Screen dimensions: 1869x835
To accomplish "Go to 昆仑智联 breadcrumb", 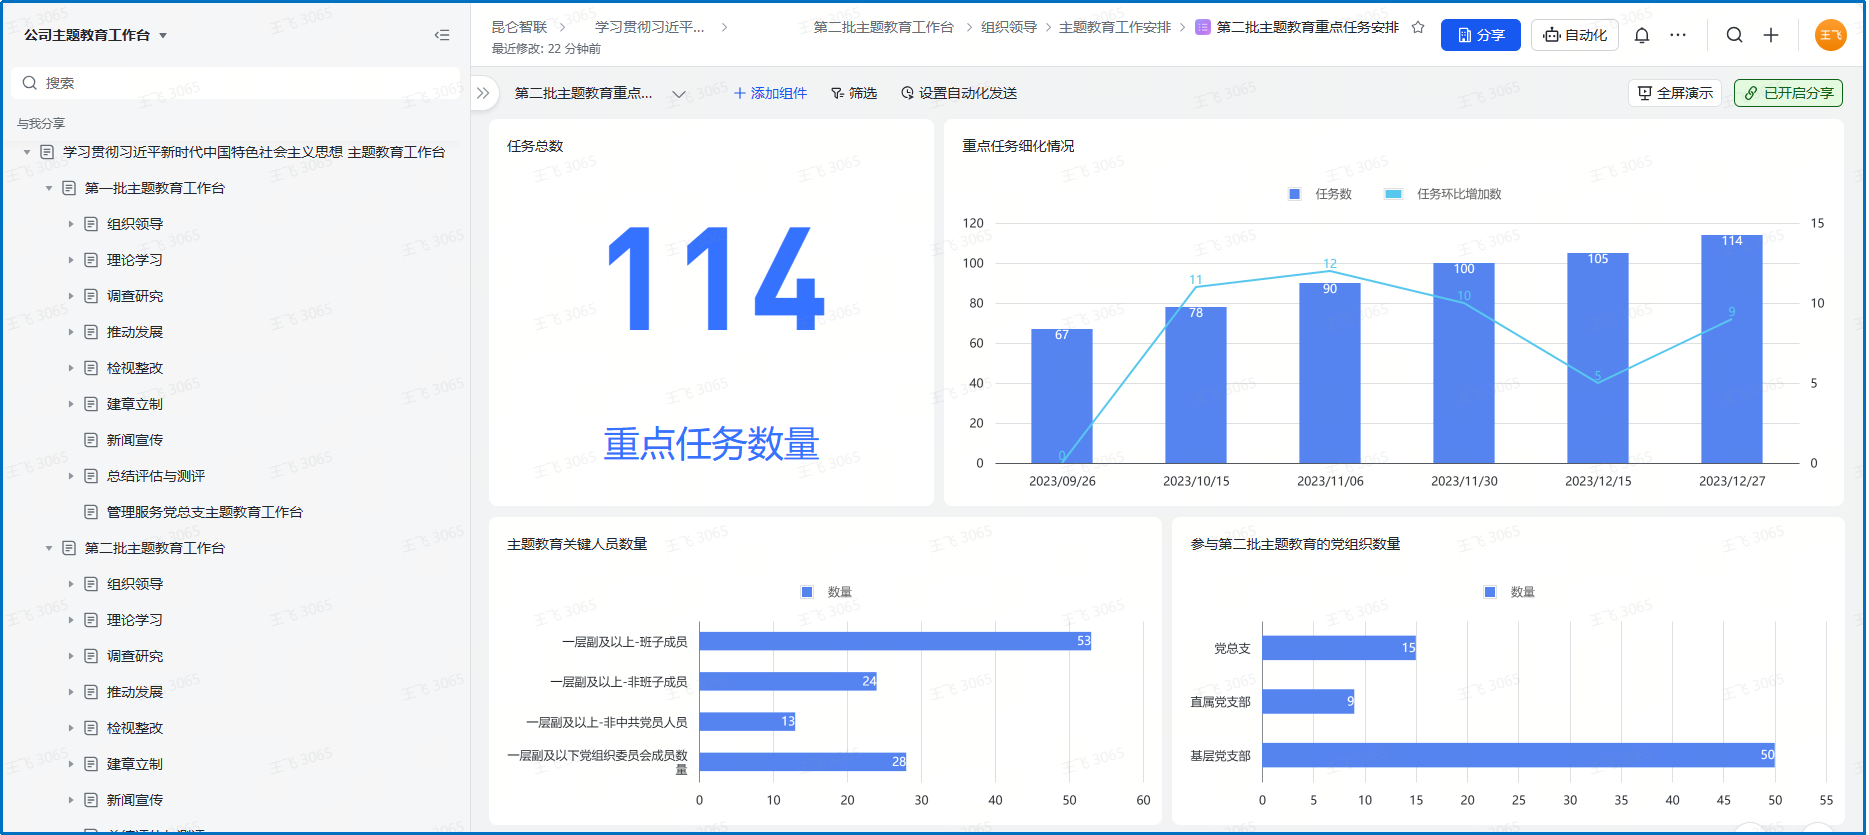I will pyautogui.click(x=519, y=27).
